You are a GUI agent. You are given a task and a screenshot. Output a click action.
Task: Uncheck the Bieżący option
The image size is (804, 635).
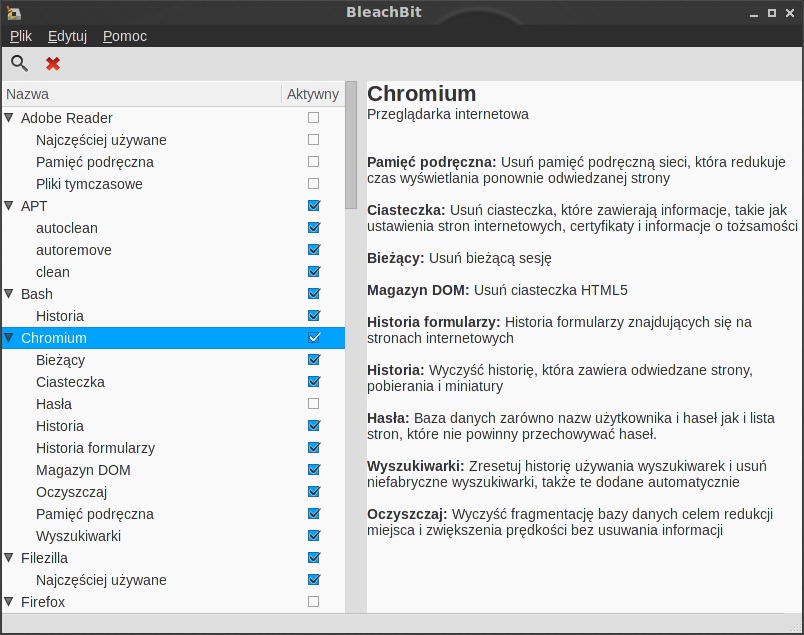coord(313,360)
